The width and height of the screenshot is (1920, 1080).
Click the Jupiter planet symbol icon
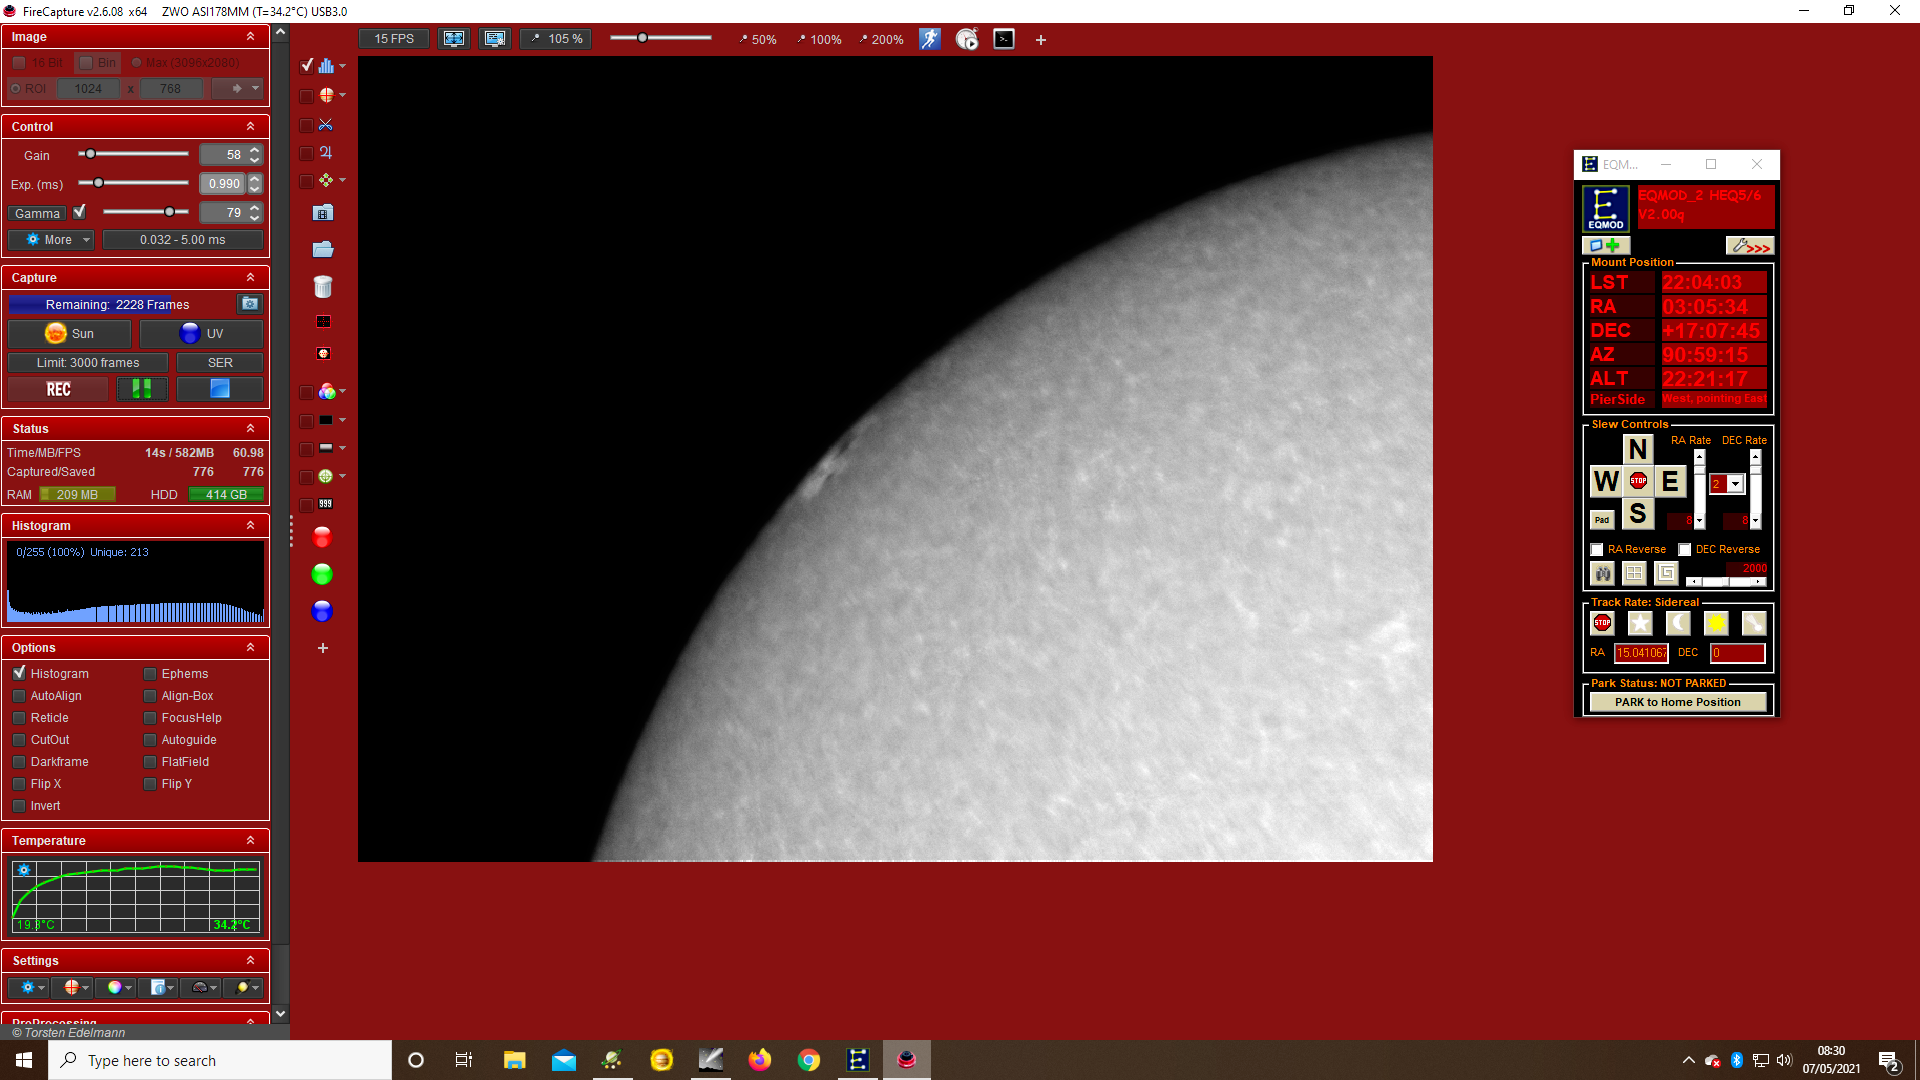(x=326, y=153)
